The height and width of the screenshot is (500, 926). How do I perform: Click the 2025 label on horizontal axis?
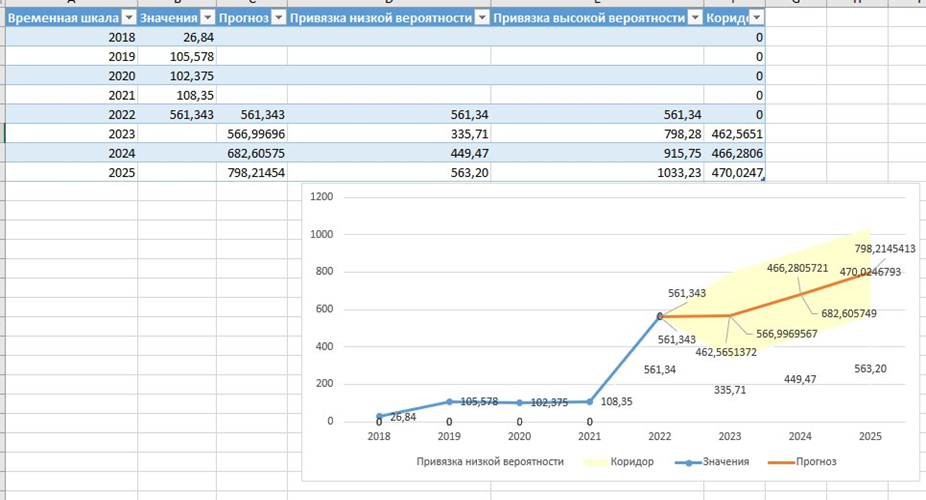point(869,437)
